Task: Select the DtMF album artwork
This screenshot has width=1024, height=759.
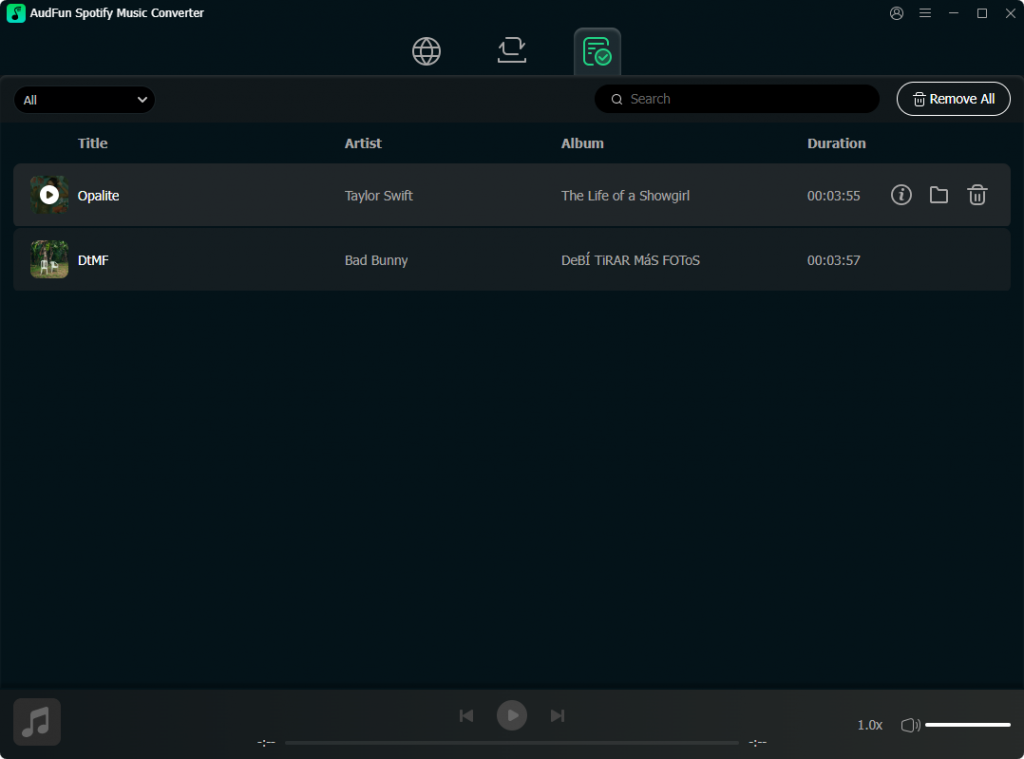Action: 49,259
